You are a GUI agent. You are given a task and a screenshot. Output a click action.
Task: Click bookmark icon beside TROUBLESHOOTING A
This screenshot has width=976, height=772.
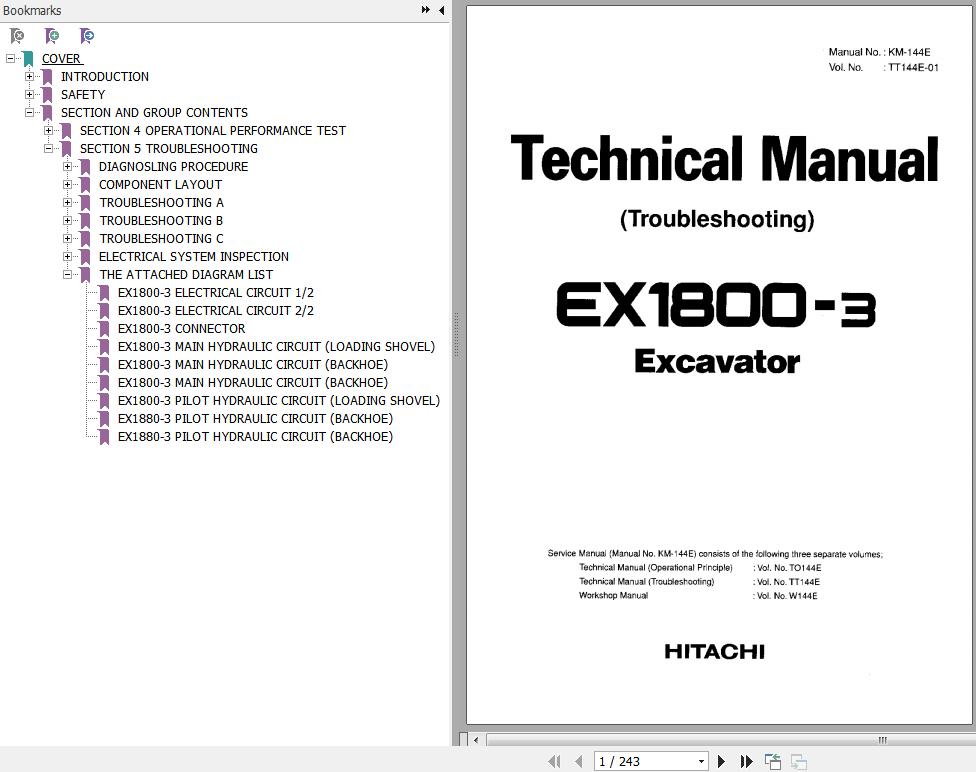(85, 204)
